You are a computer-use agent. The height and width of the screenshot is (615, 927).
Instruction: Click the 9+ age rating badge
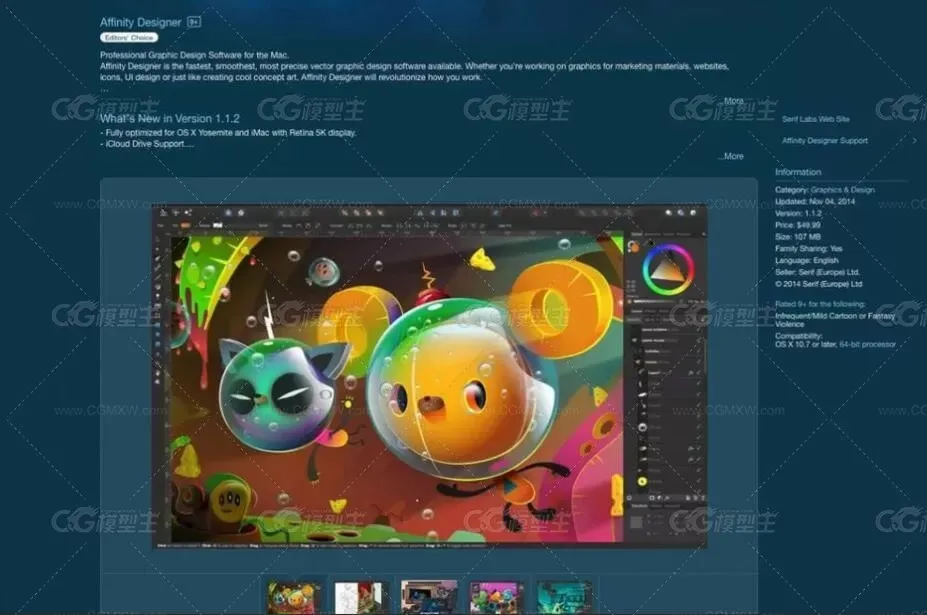tap(194, 22)
